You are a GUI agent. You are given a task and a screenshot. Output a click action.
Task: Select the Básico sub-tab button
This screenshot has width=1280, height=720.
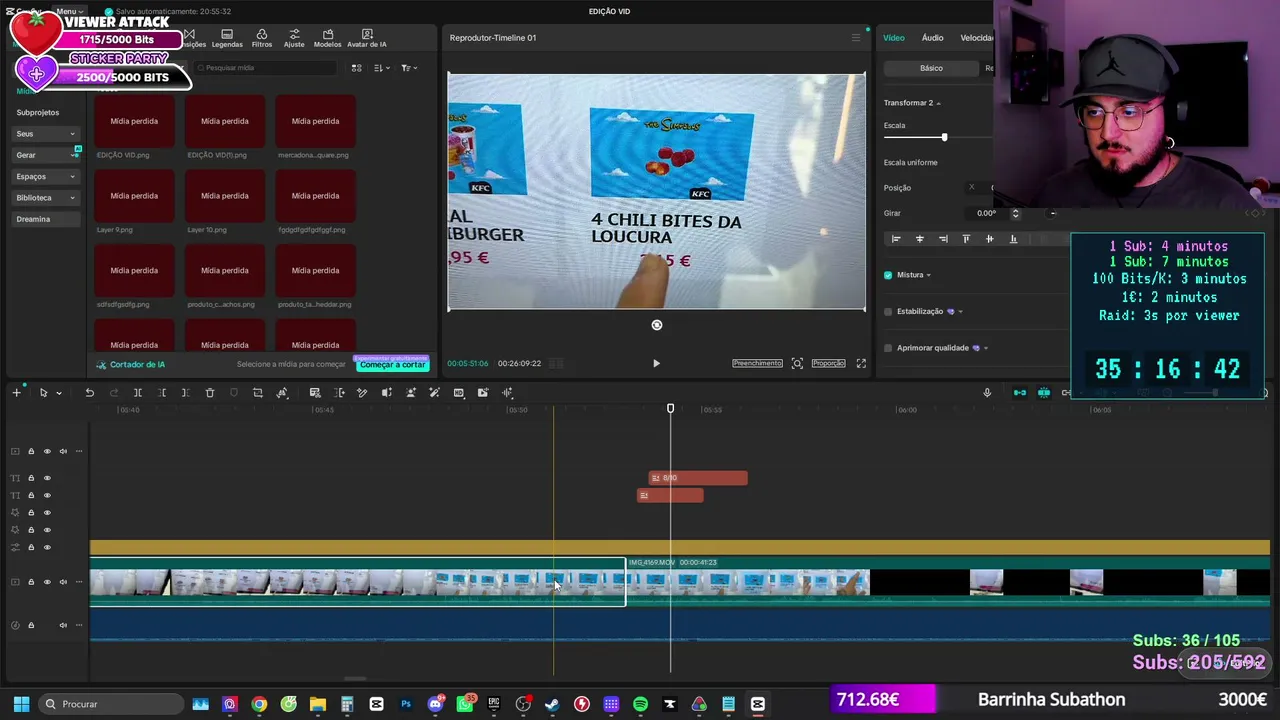coord(931,68)
